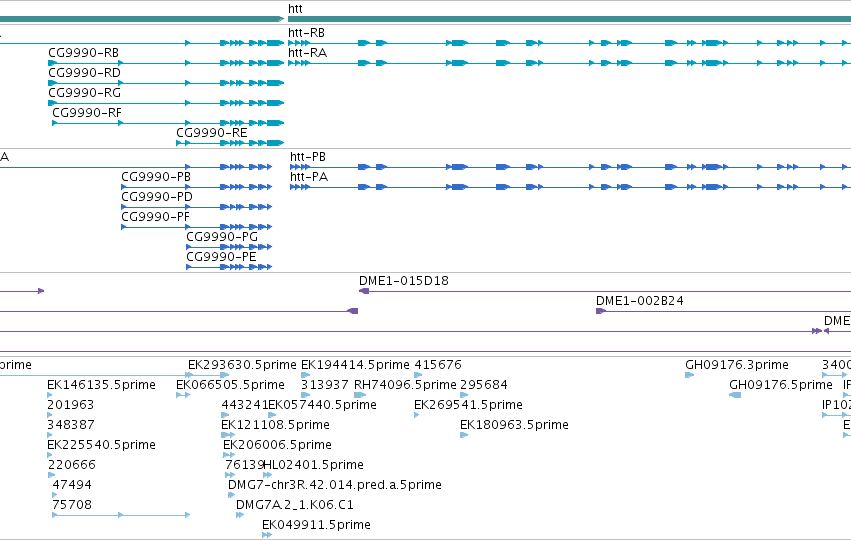Select the htt-RB transcript label
This screenshot has height=540, width=851.
(x=307, y=33)
